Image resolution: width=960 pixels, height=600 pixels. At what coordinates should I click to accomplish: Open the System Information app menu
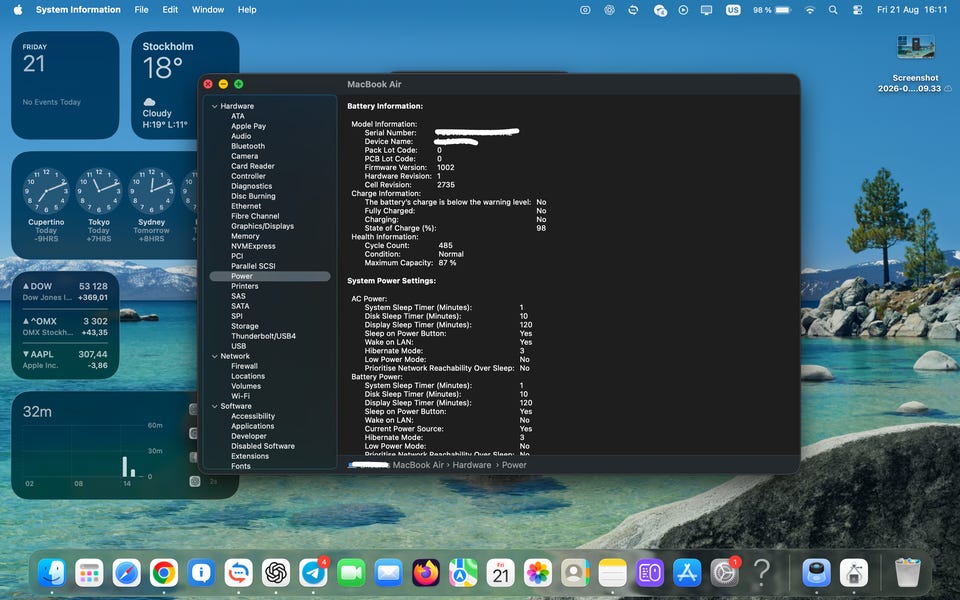(x=78, y=10)
